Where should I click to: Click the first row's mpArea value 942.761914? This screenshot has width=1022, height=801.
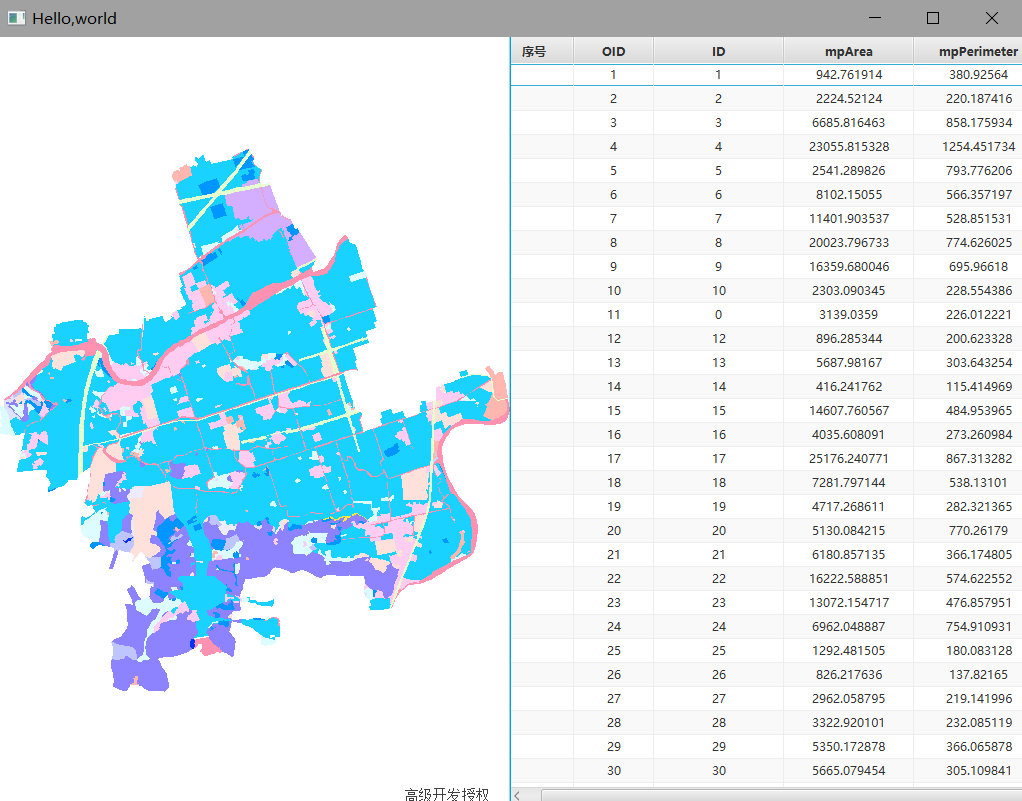[848, 75]
